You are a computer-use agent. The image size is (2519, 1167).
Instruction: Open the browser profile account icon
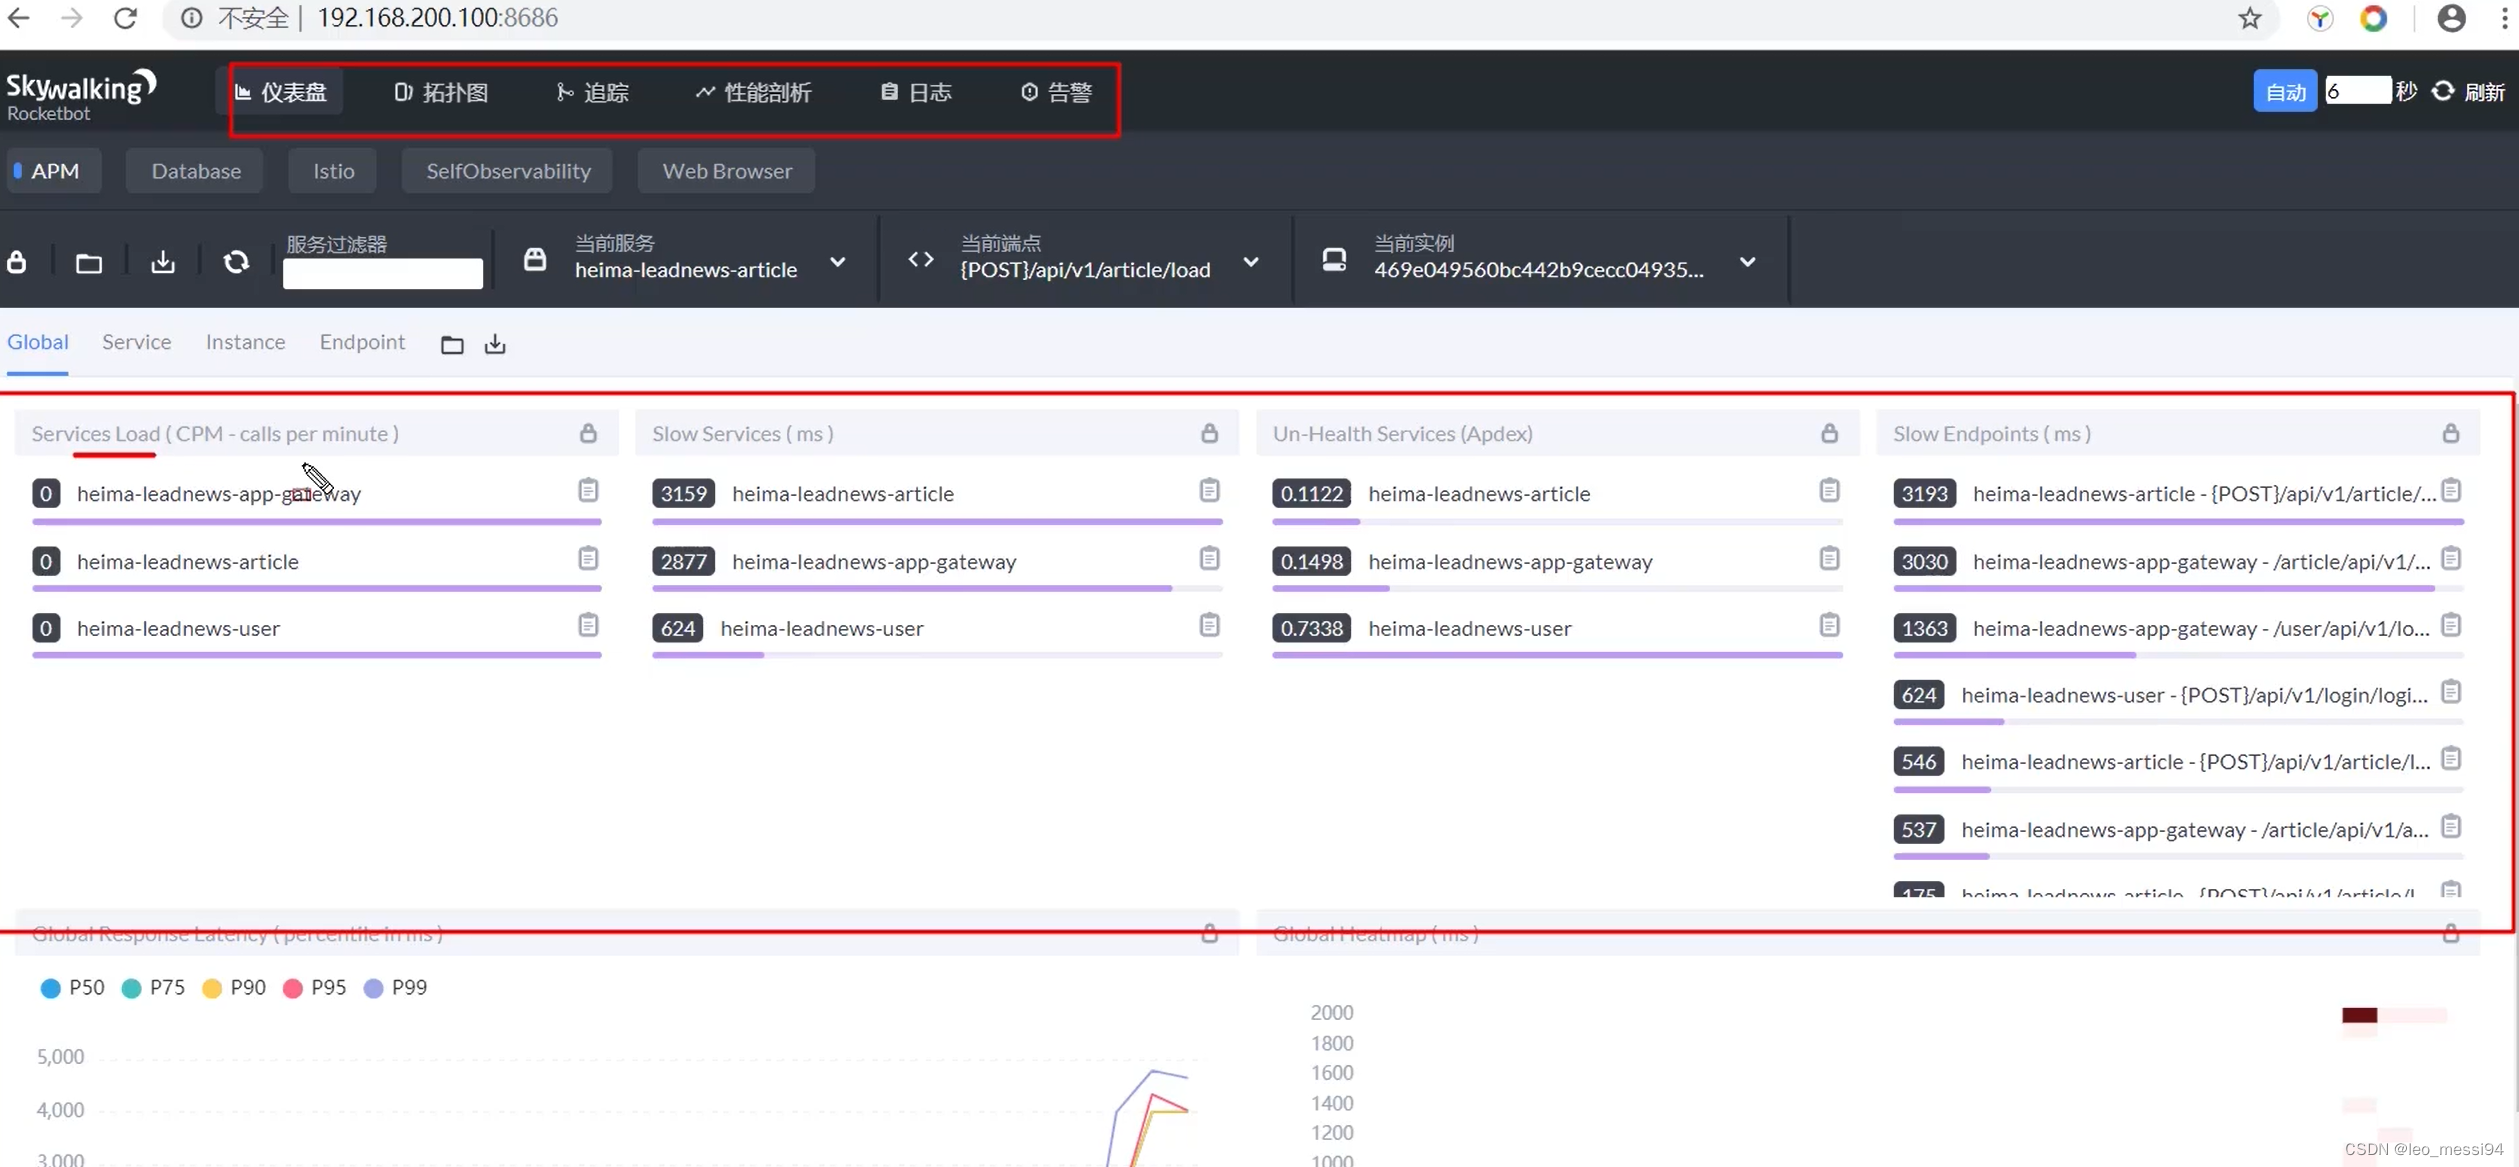point(2451,18)
